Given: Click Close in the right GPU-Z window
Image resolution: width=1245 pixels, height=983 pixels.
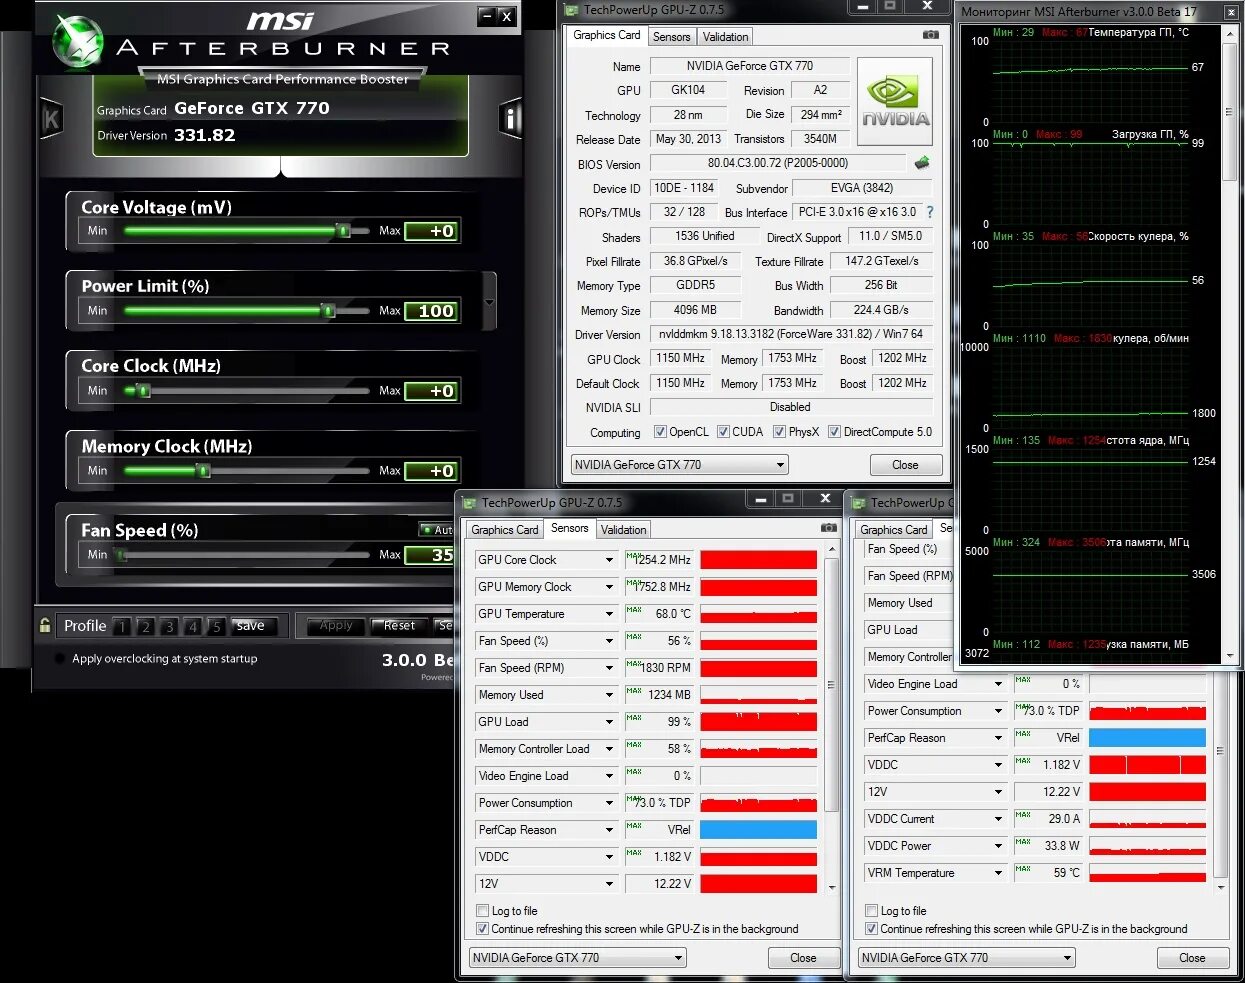Looking at the screenshot, I should pos(1192,958).
